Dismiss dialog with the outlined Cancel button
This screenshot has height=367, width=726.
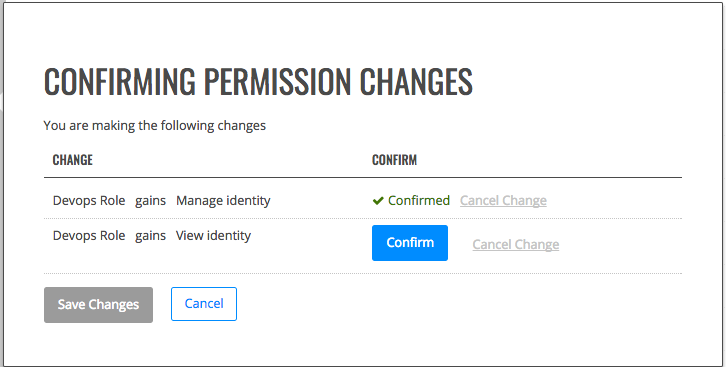pyautogui.click(x=204, y=304)
